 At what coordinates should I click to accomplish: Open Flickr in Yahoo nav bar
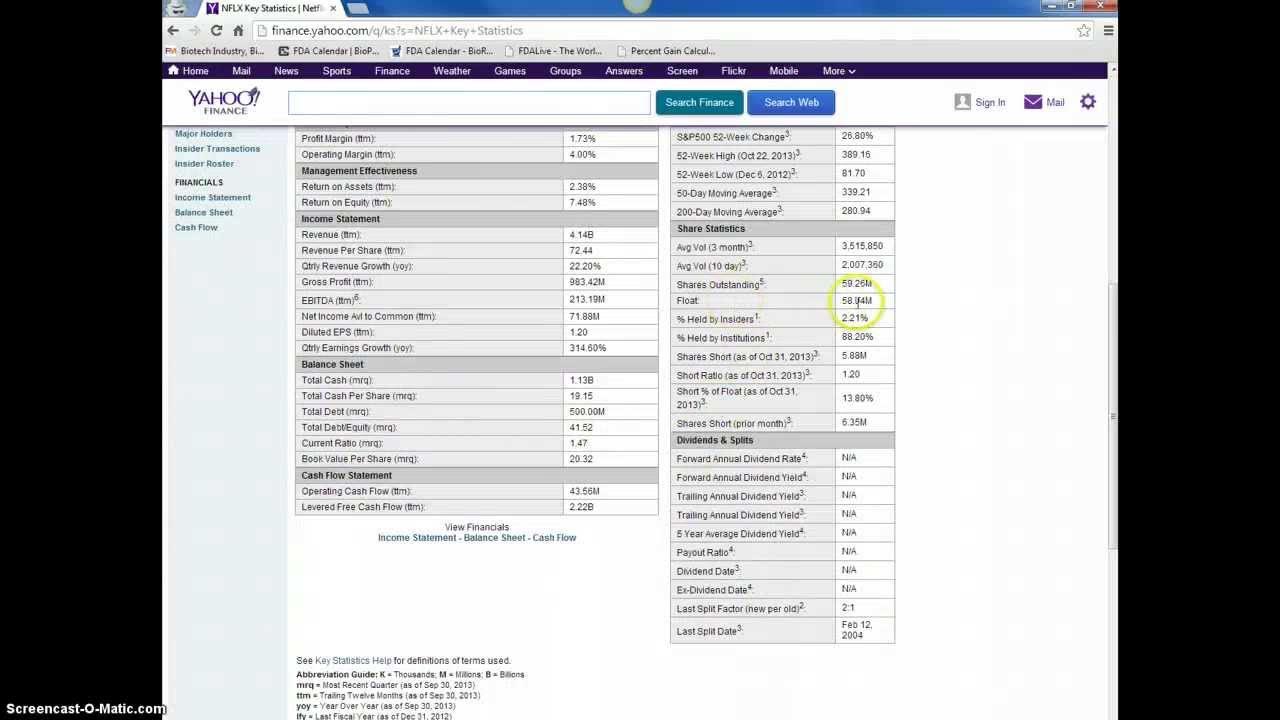733,71
